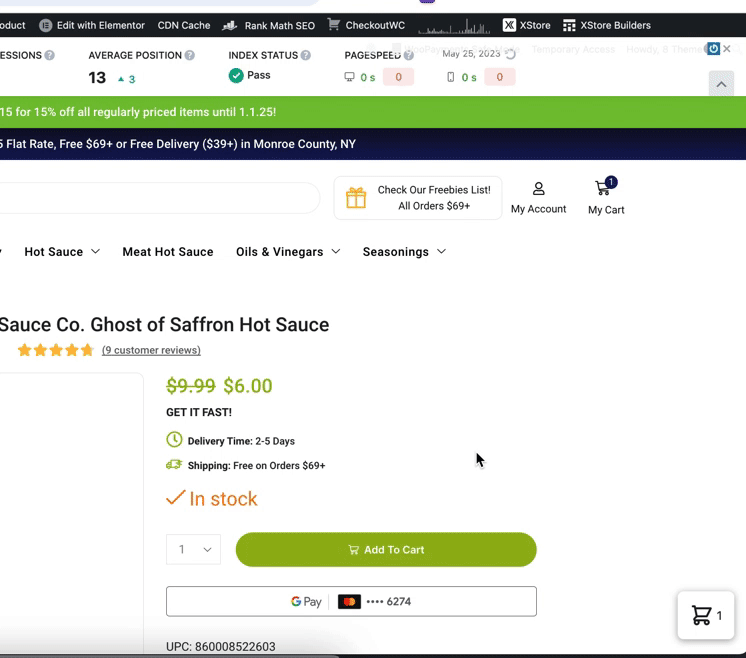
Task: Open the quantity dropdown
Action: (x=193, y=549)
